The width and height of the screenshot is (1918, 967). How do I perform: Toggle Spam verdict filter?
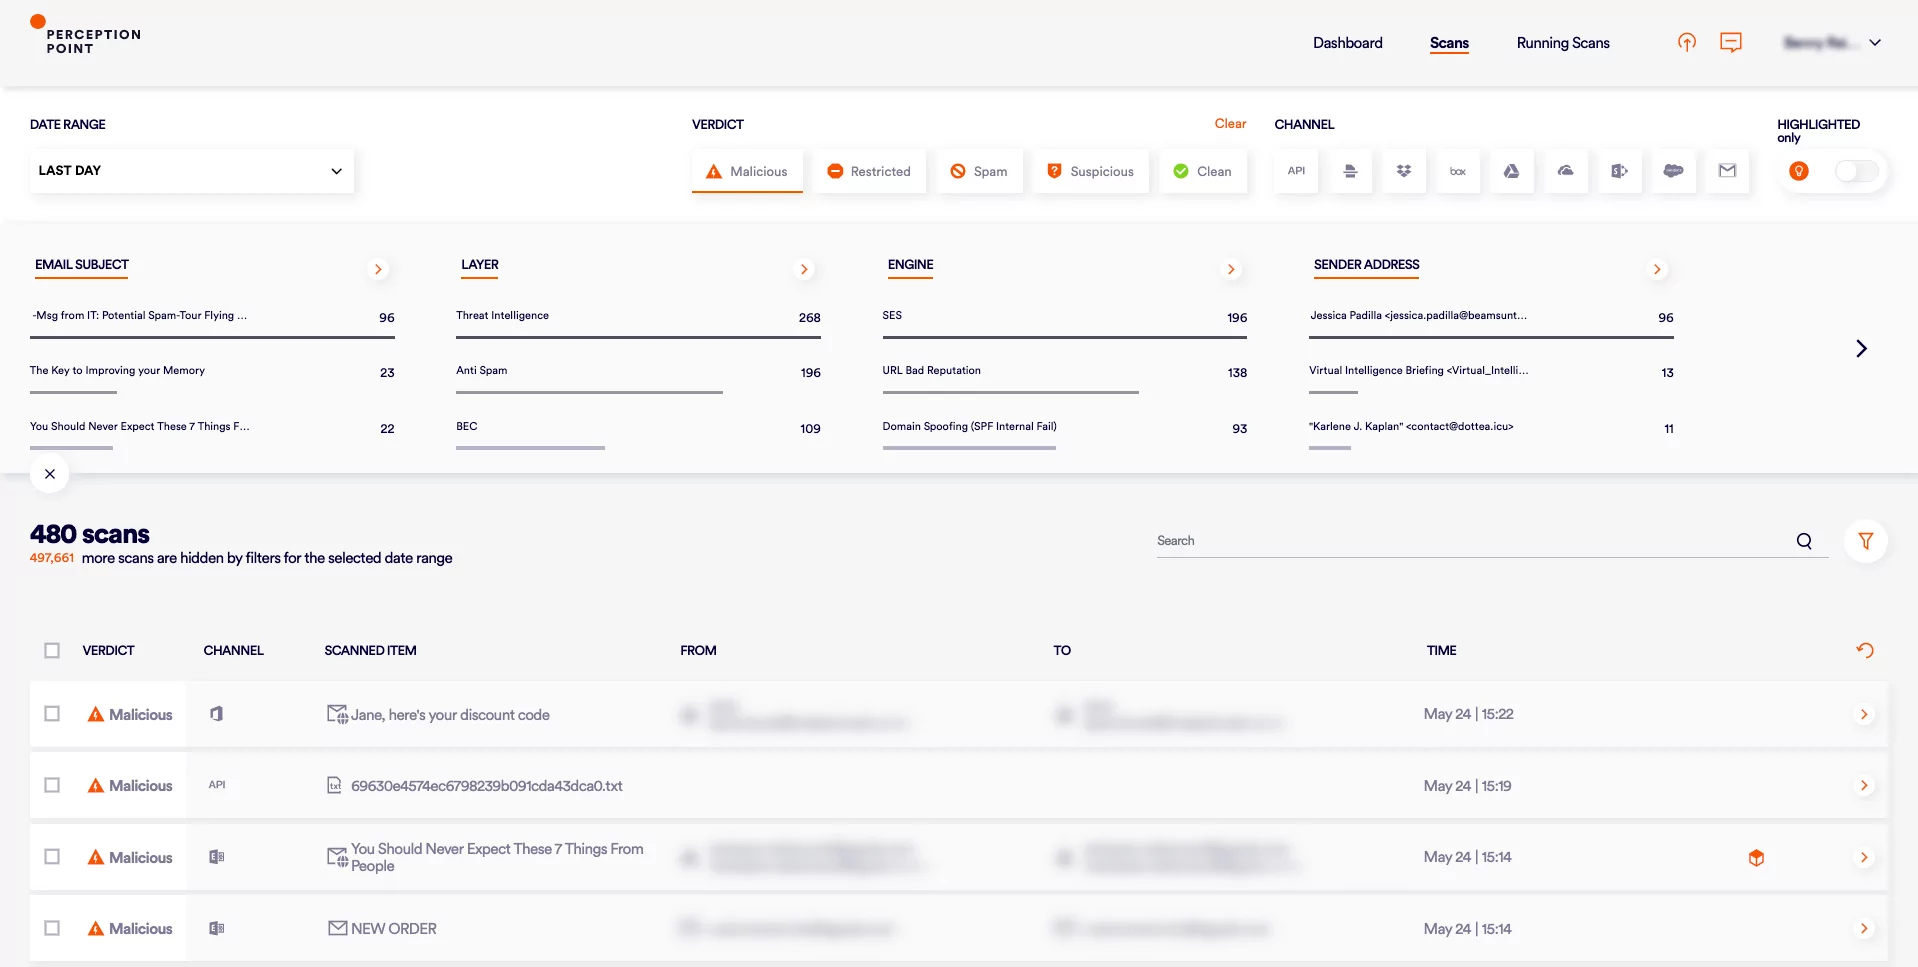click(979, 171)
